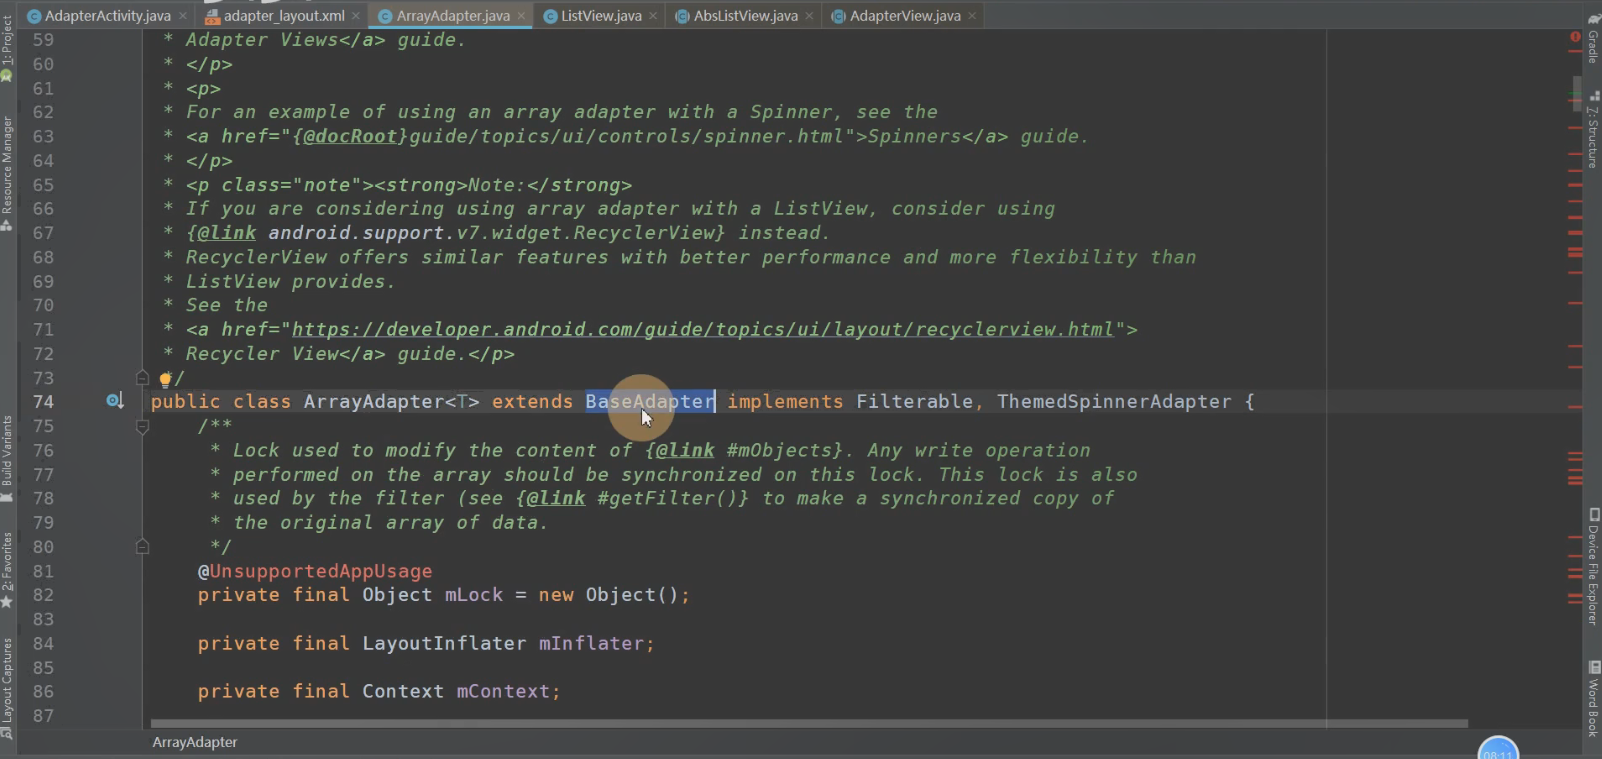The width and height of the screenshot is (1602, 759).
Task: Click the red error indicator atop scrollbar
Action: (1575, 37)
